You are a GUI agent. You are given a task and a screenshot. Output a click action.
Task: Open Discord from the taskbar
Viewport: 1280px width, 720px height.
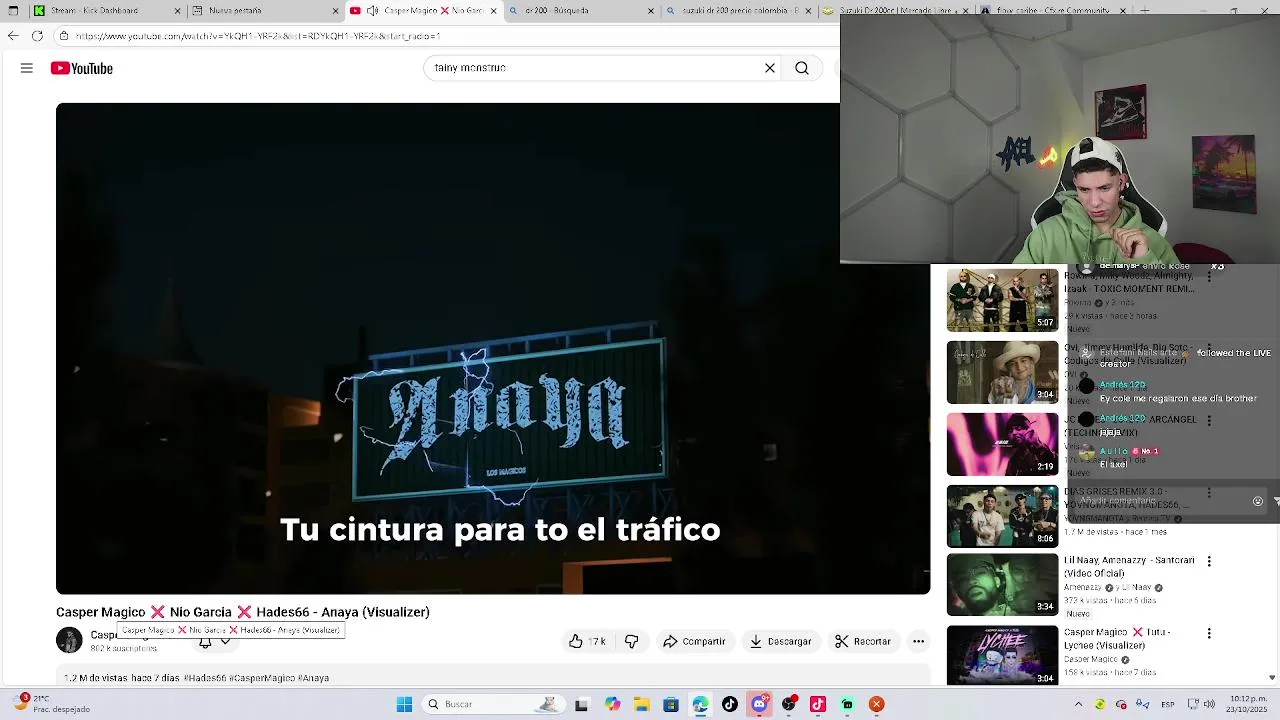(x=759, y=704)
